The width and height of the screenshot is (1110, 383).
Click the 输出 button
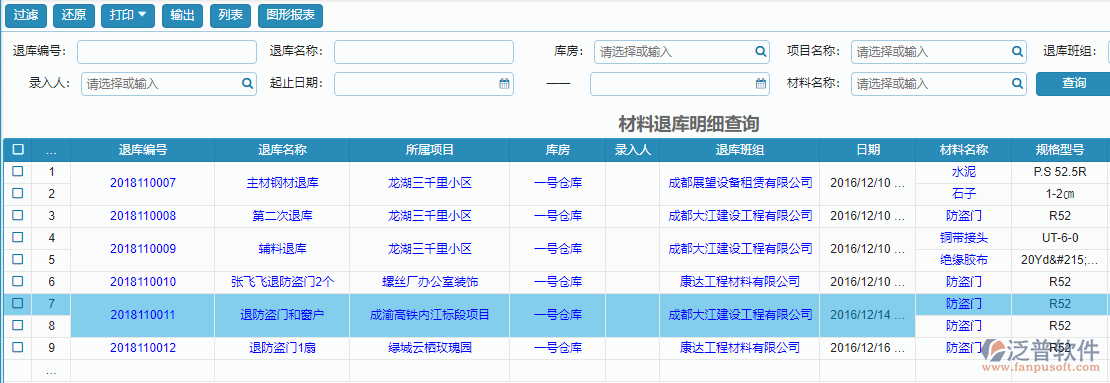(183, 15)
